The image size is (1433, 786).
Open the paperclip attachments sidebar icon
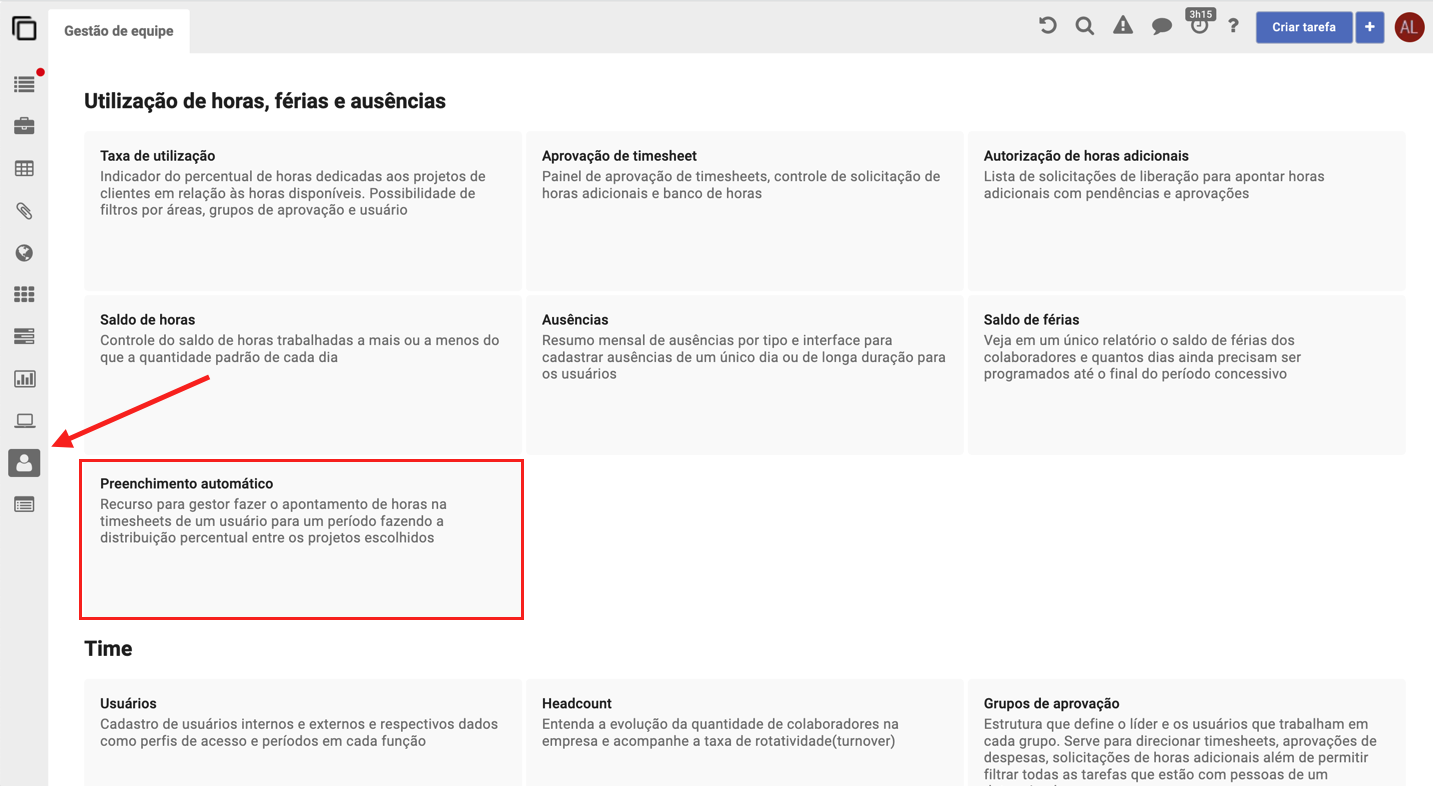click(24, 211)
